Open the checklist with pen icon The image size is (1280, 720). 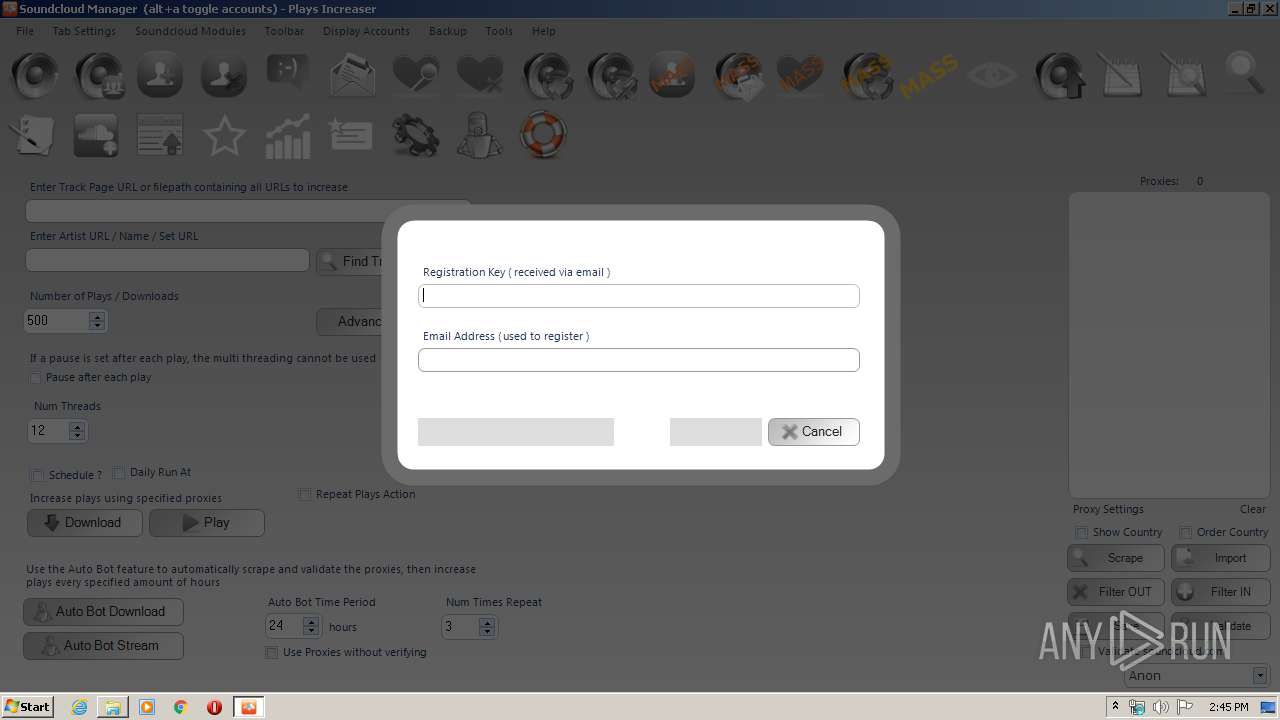tap(32, 135)
